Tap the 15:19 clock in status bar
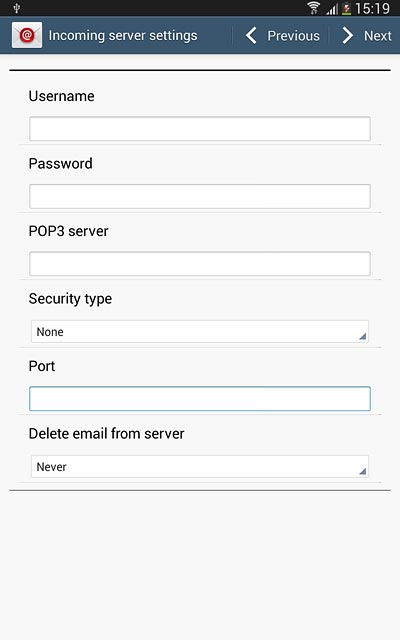Viewport: 400px width, 640px height. coord(372,8)
